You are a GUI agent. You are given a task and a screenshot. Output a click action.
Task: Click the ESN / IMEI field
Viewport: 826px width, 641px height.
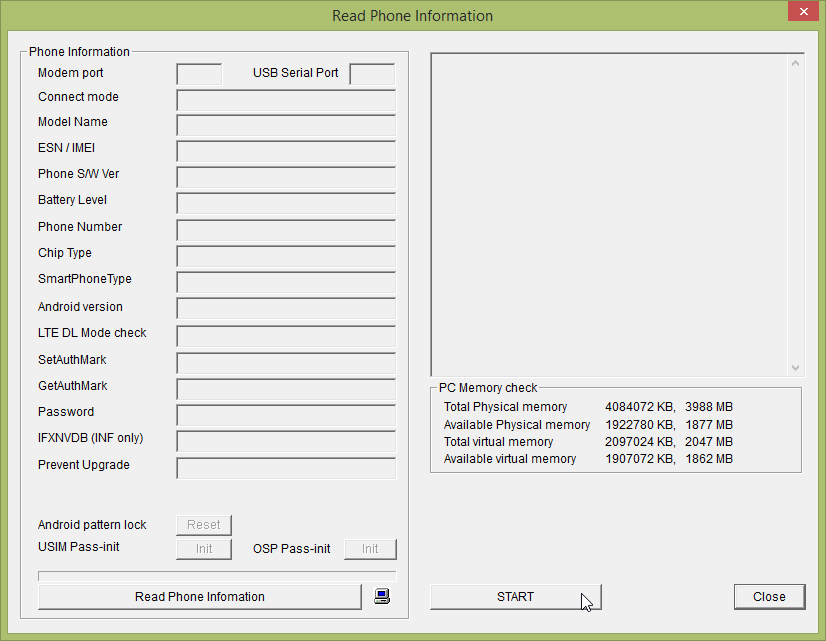(x=286, y=151)
